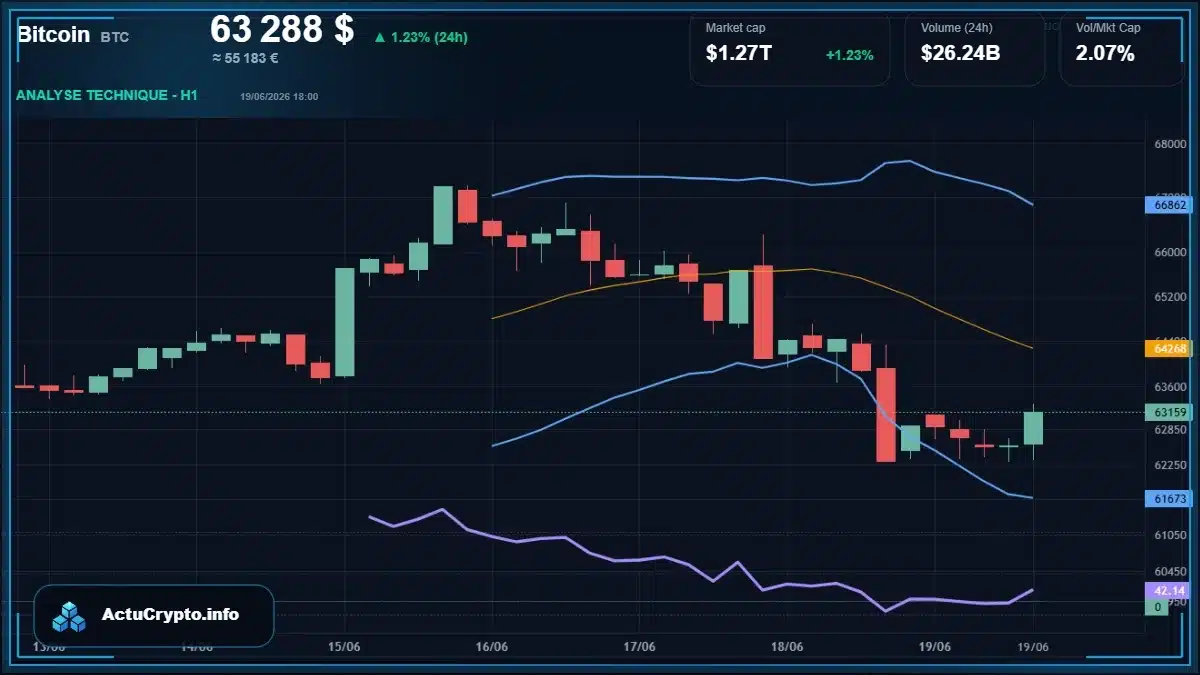Click the purple 42.14 RSI label
1200x675 pixels.
1169,590
